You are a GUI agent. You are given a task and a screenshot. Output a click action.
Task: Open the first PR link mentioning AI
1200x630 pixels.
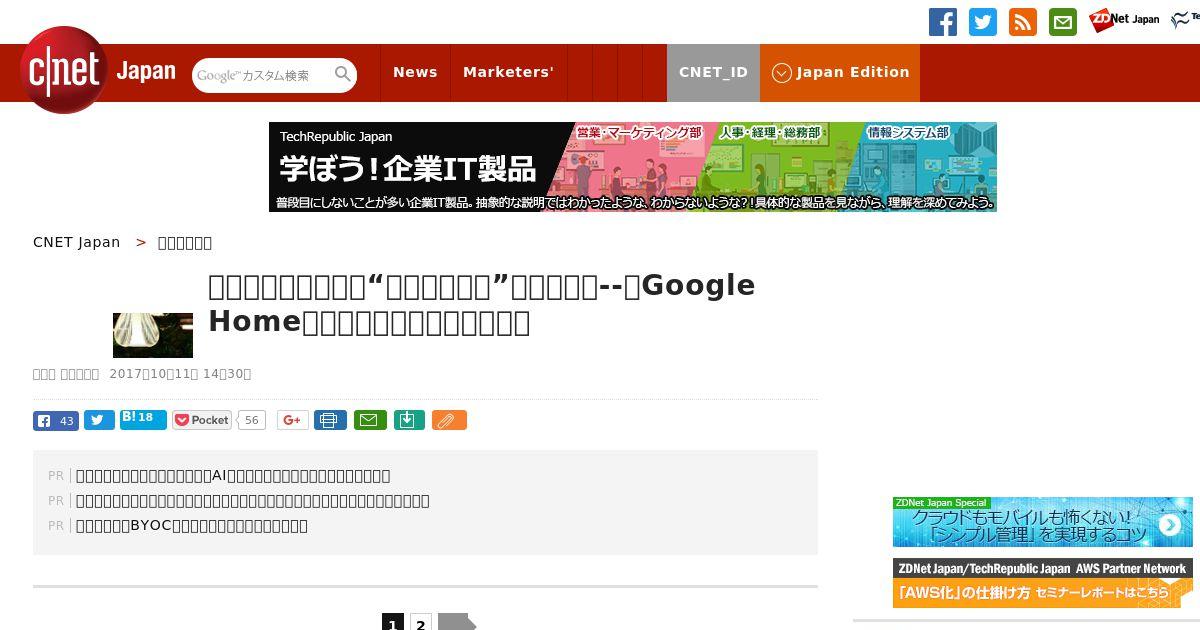tap(233, 476)
